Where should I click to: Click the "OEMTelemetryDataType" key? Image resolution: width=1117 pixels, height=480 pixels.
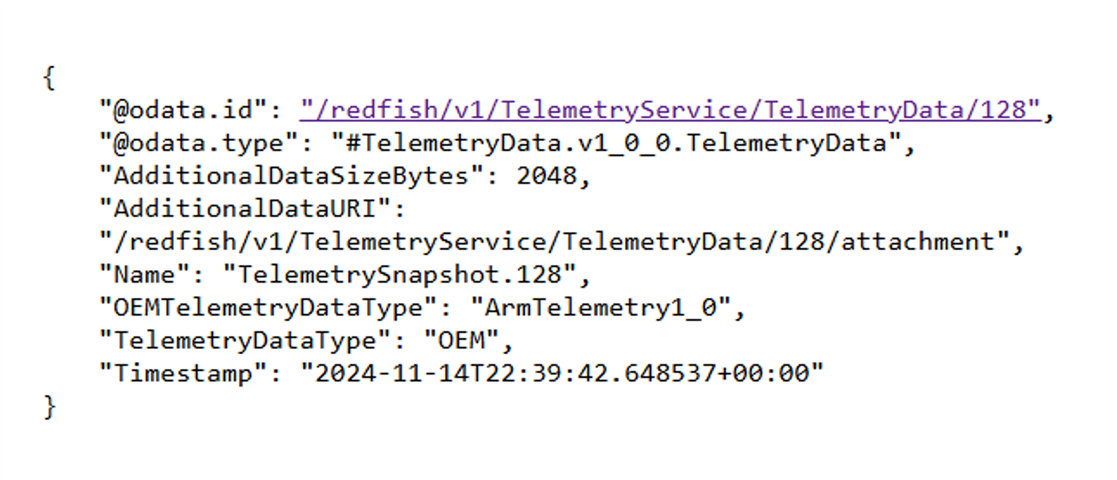(x=269, y=308)
